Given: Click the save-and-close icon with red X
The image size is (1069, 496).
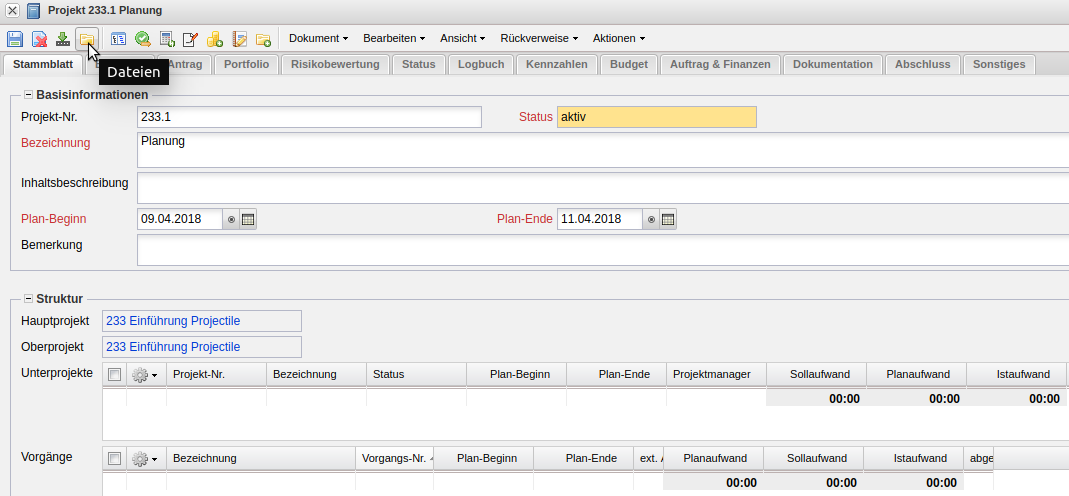Looking at the screenshot, I should tap(39, 39).
